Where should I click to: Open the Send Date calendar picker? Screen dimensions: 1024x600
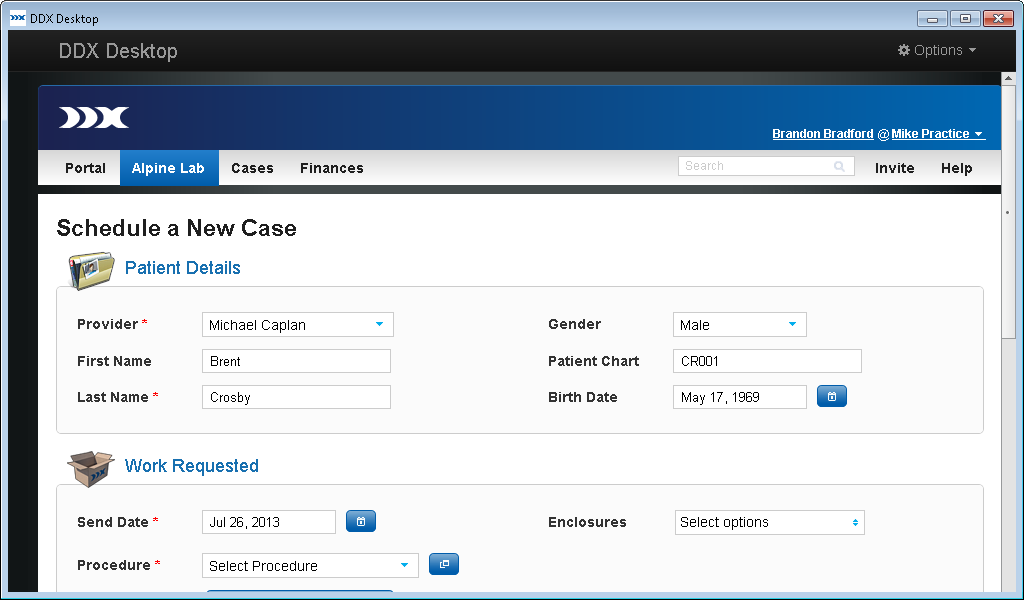tap(361, 521)
